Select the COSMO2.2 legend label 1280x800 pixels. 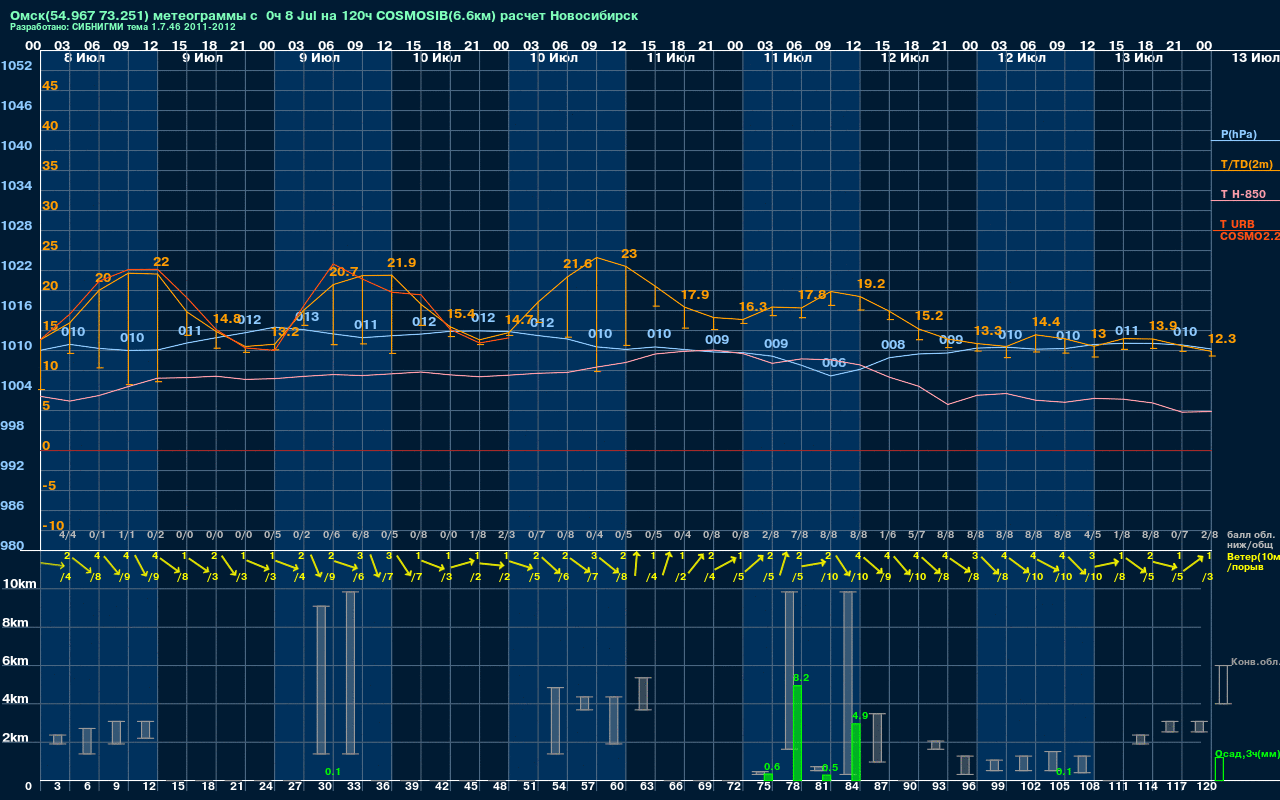coord(1249,236)
